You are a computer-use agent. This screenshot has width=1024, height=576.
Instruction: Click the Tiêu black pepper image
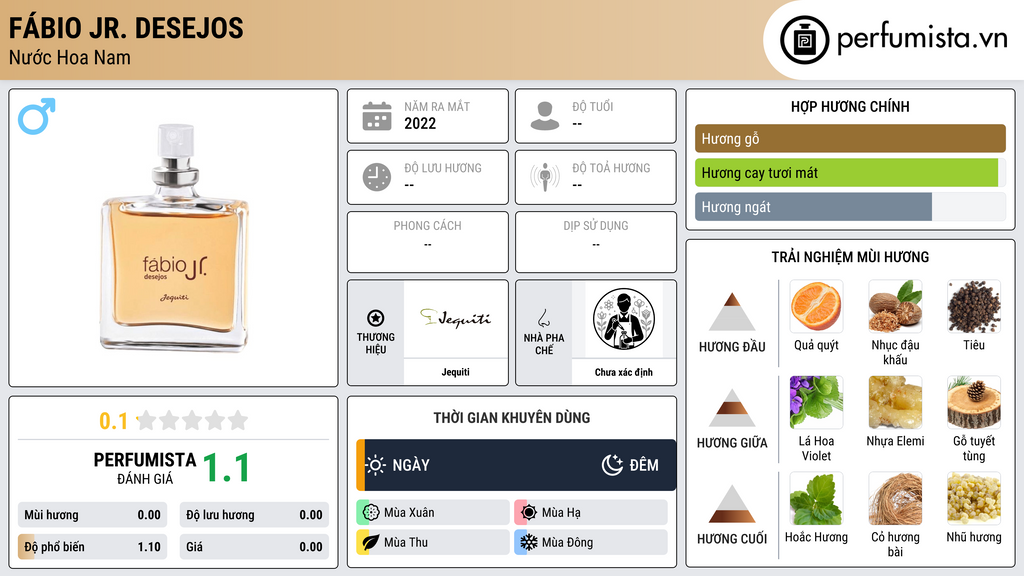coord(974,306)
